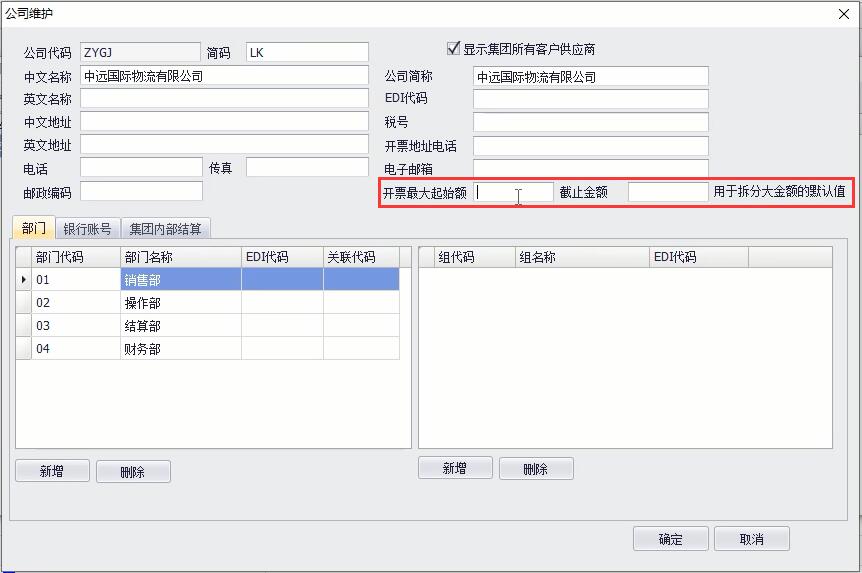Select the 部门 tab

coord(33,229)
